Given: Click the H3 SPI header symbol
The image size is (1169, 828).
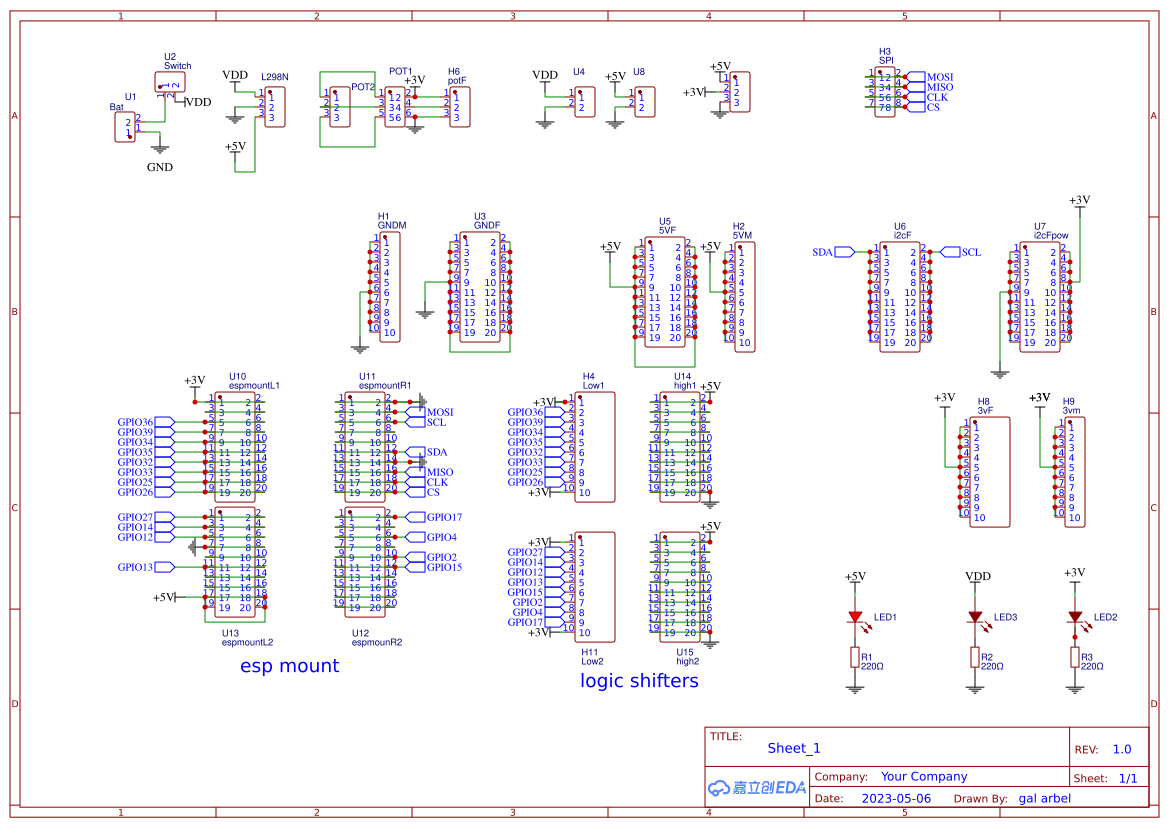Looking at the screenshot, I should coord(884,91).
